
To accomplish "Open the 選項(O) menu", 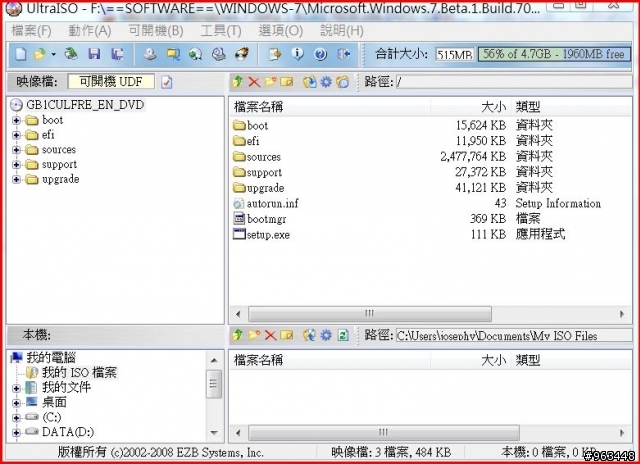I will pos(280,31).
